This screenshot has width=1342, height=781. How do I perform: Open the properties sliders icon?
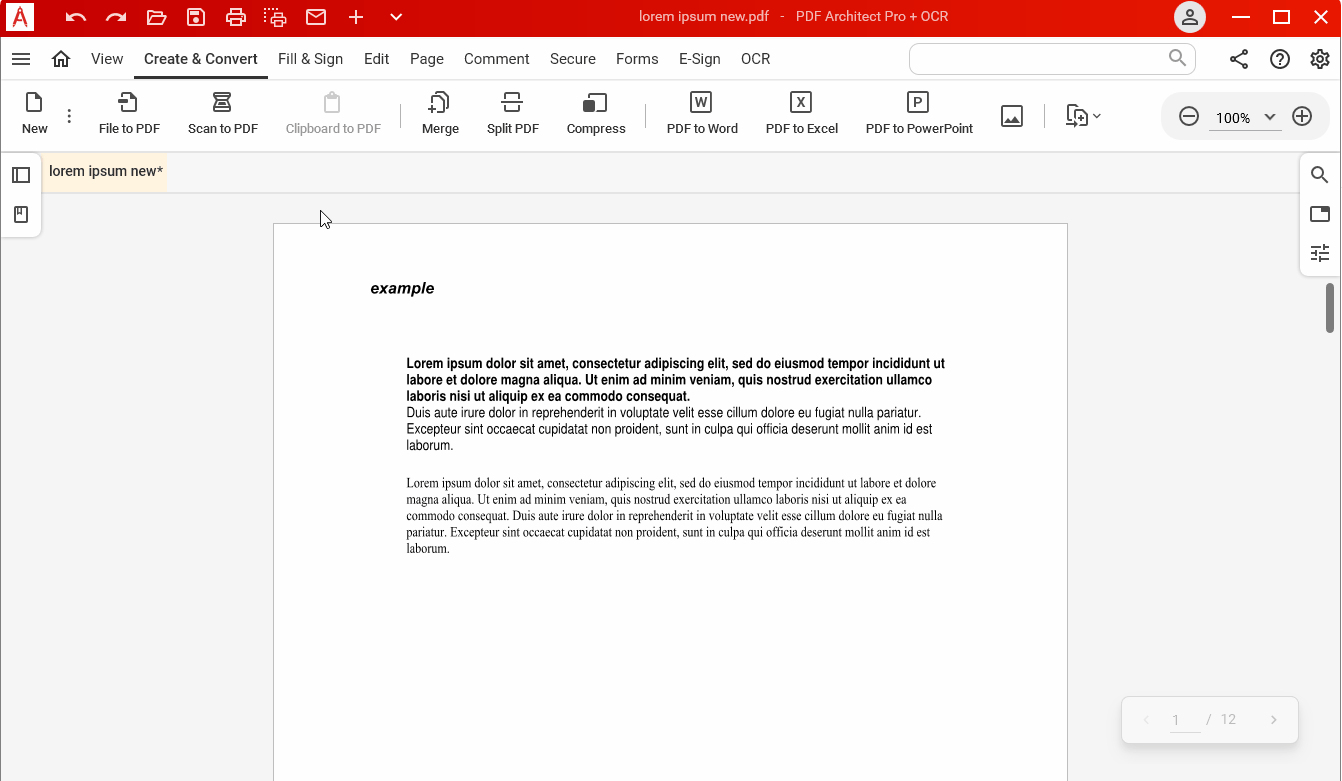click(x=1320, y=253)
